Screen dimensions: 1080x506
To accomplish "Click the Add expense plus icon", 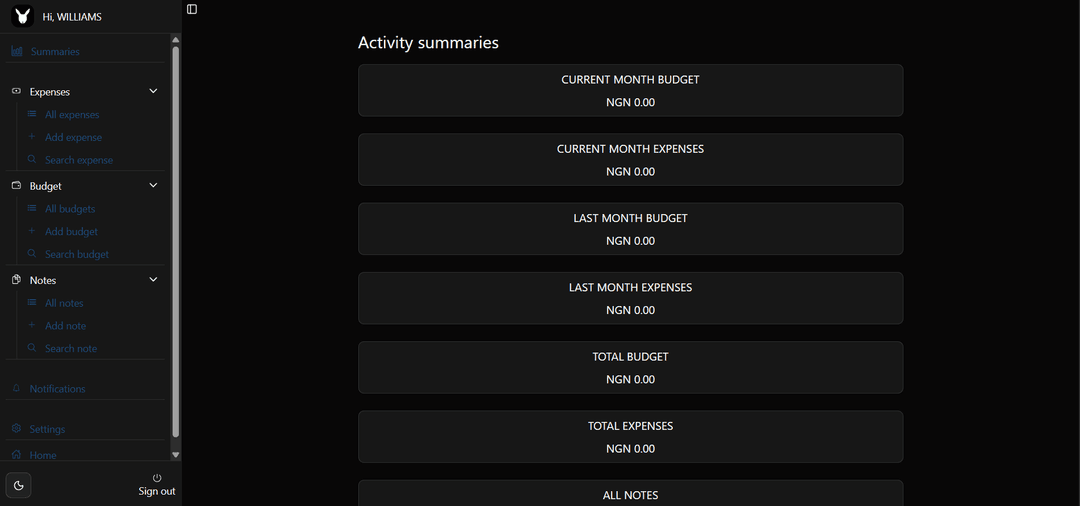I will tap(32, 137).
